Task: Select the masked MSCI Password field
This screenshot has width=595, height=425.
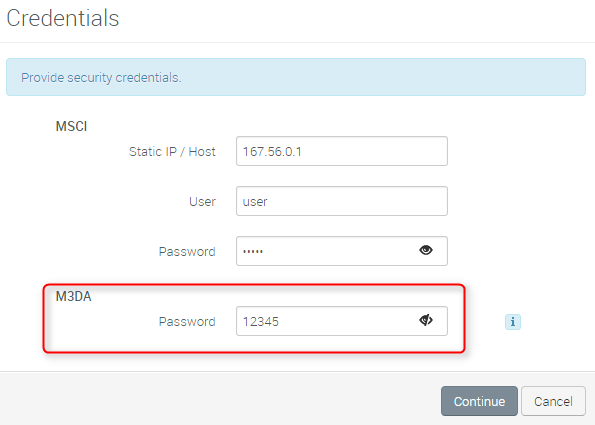Action: pyautogui.click(x=342, y=251)
